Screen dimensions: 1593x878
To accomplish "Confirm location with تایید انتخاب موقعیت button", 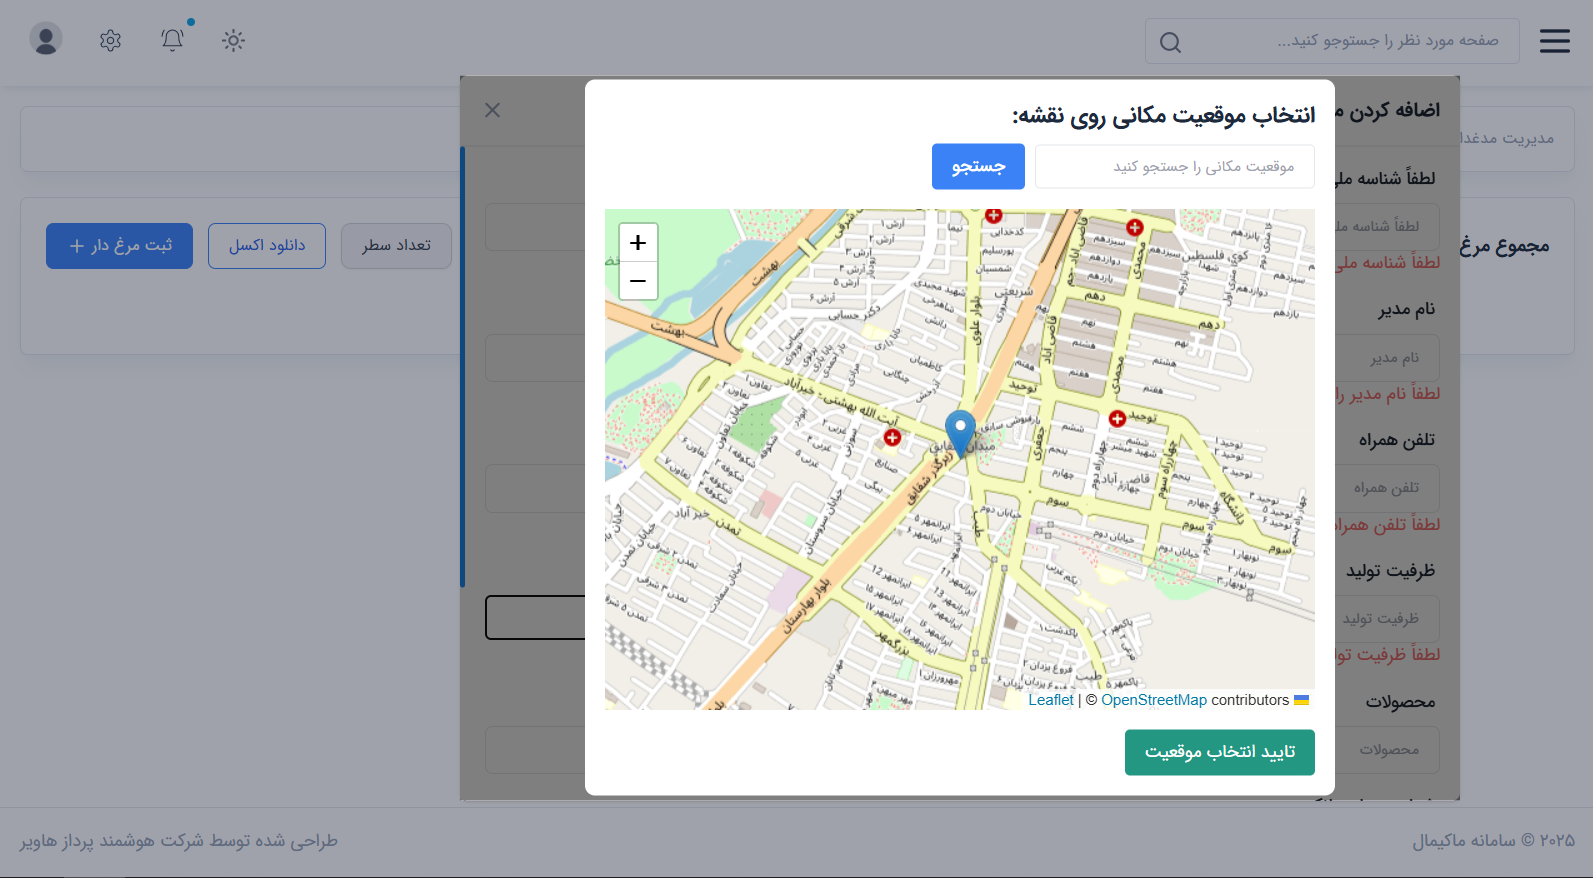I will click(1219, 752).
